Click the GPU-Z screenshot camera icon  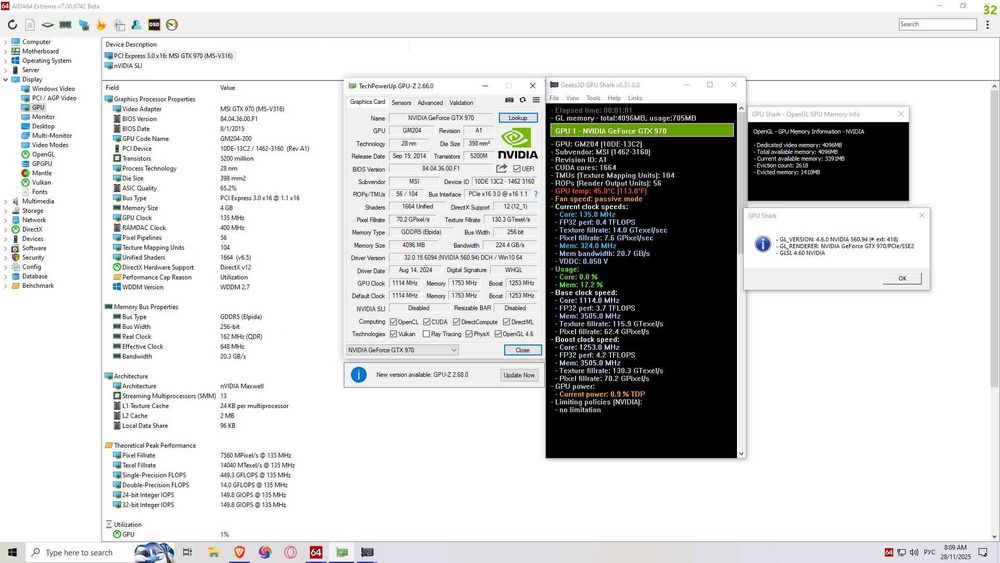(x=509, y=100)
